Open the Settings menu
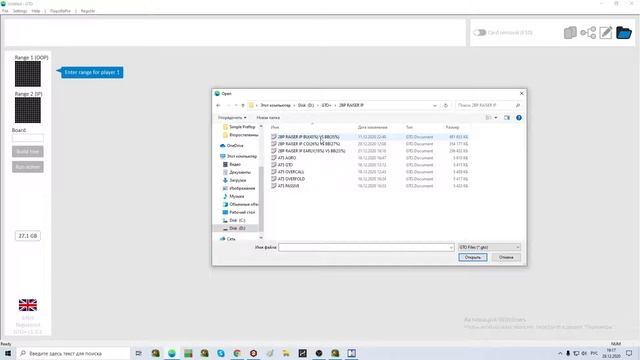The image size is (640, 360). 20,11
